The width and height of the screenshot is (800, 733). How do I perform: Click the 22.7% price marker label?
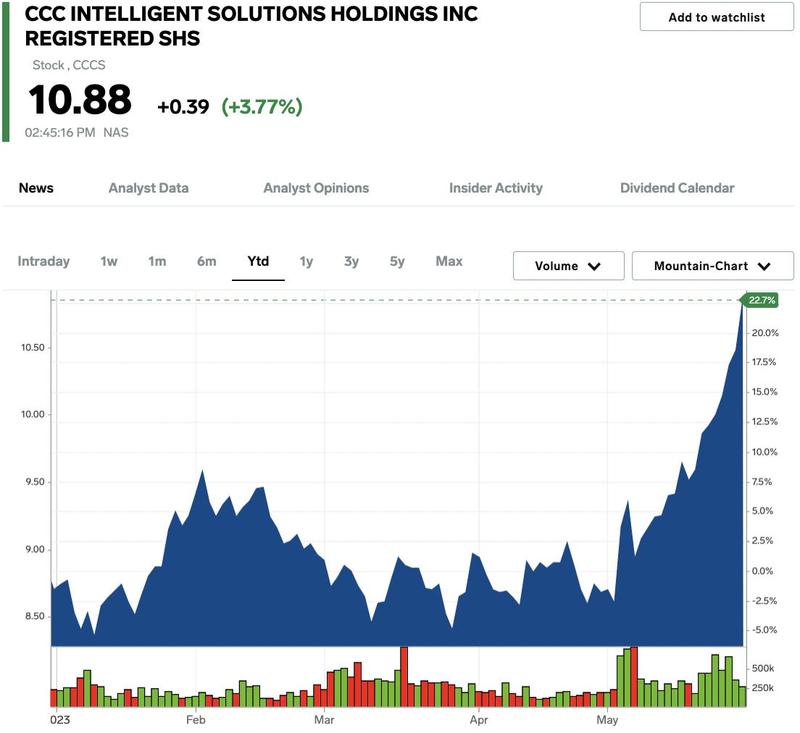tap(761, 300)
